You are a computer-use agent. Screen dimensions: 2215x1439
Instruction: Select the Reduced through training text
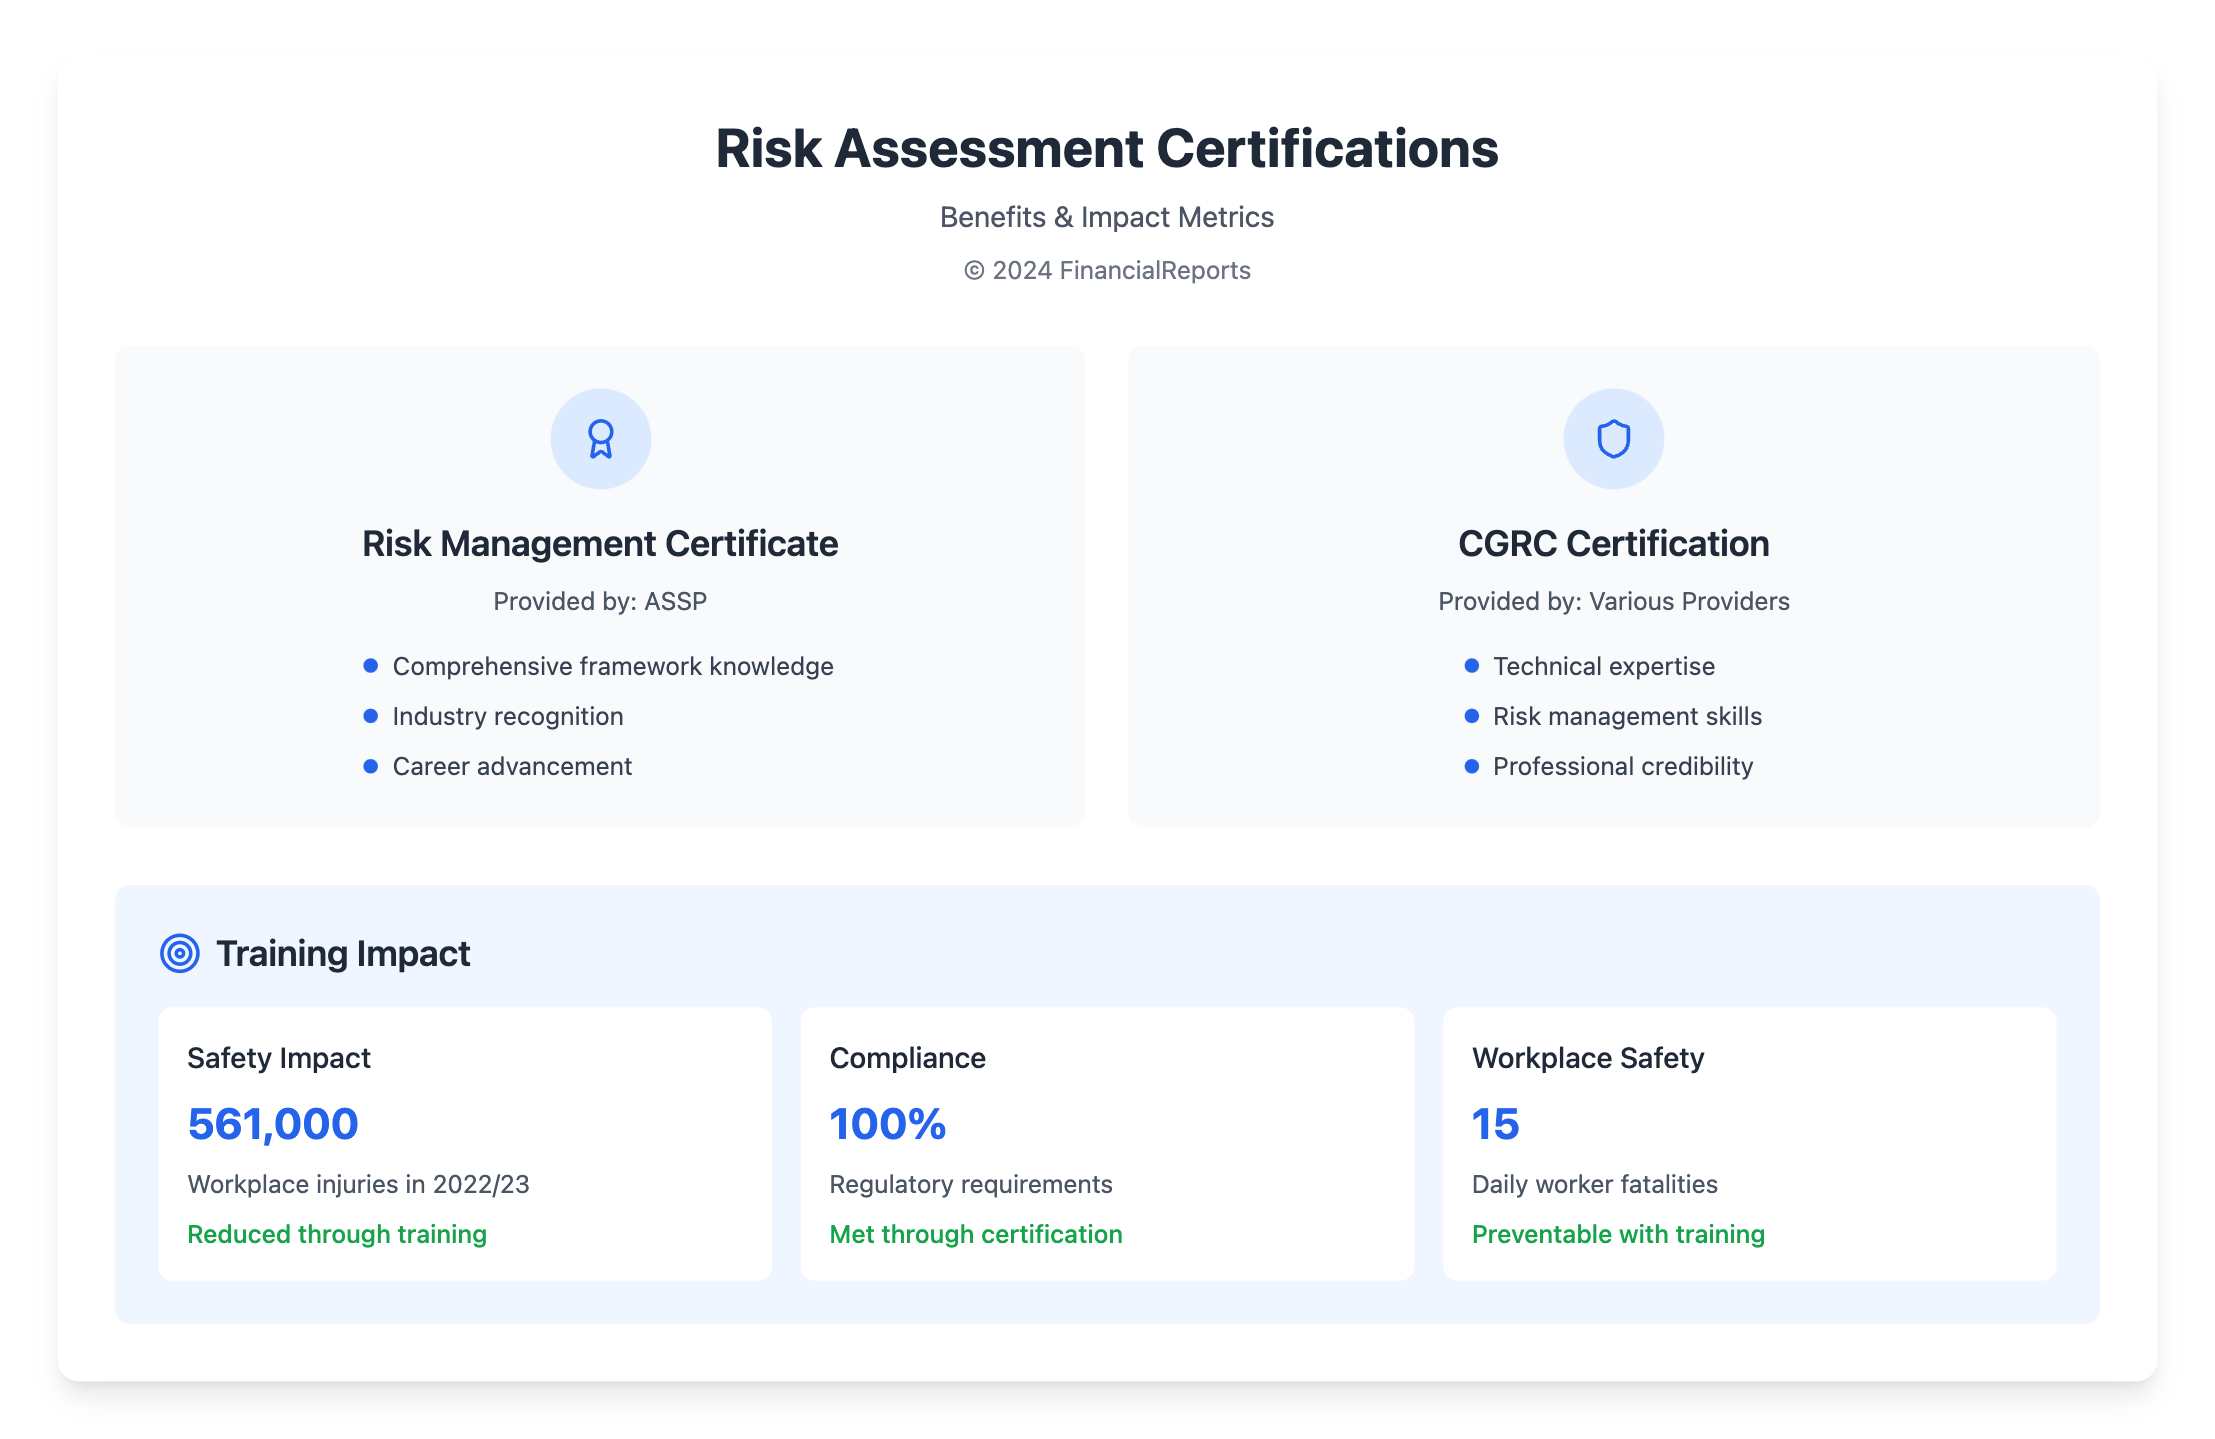click(x=337, y=1234)
